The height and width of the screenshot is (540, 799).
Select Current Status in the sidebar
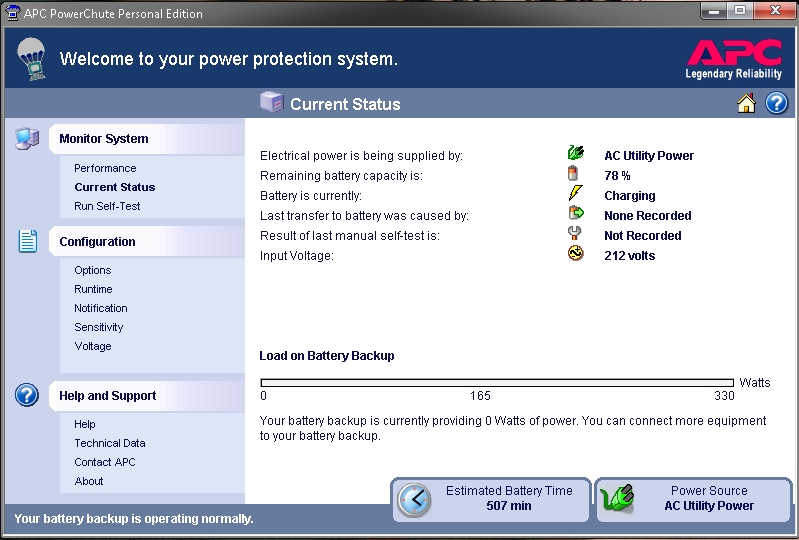(115, 187)
